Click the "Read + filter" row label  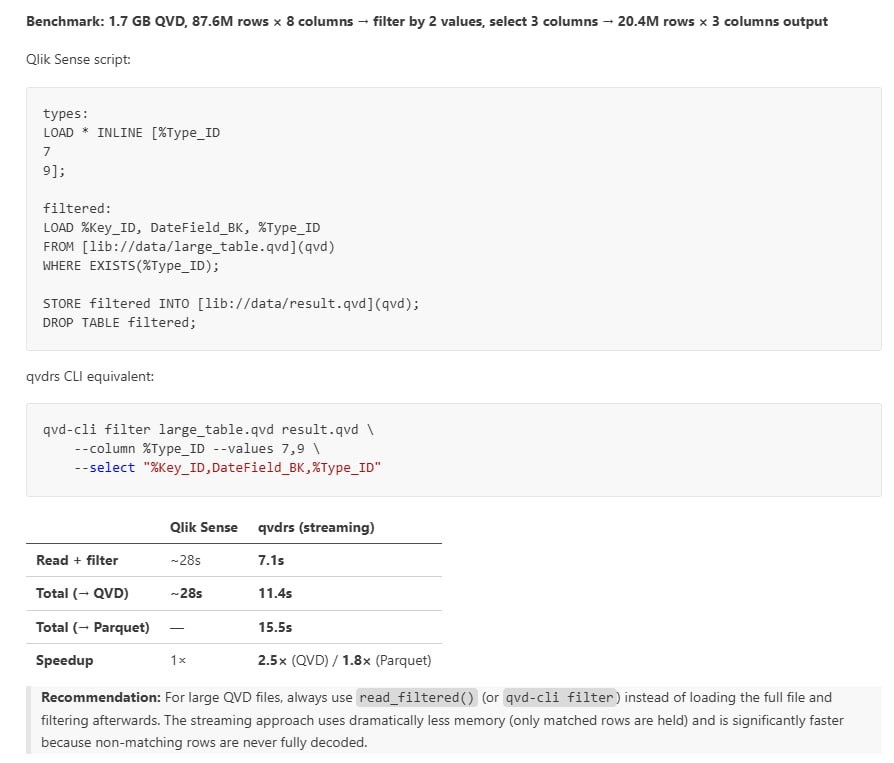click(x=77, y=560)
